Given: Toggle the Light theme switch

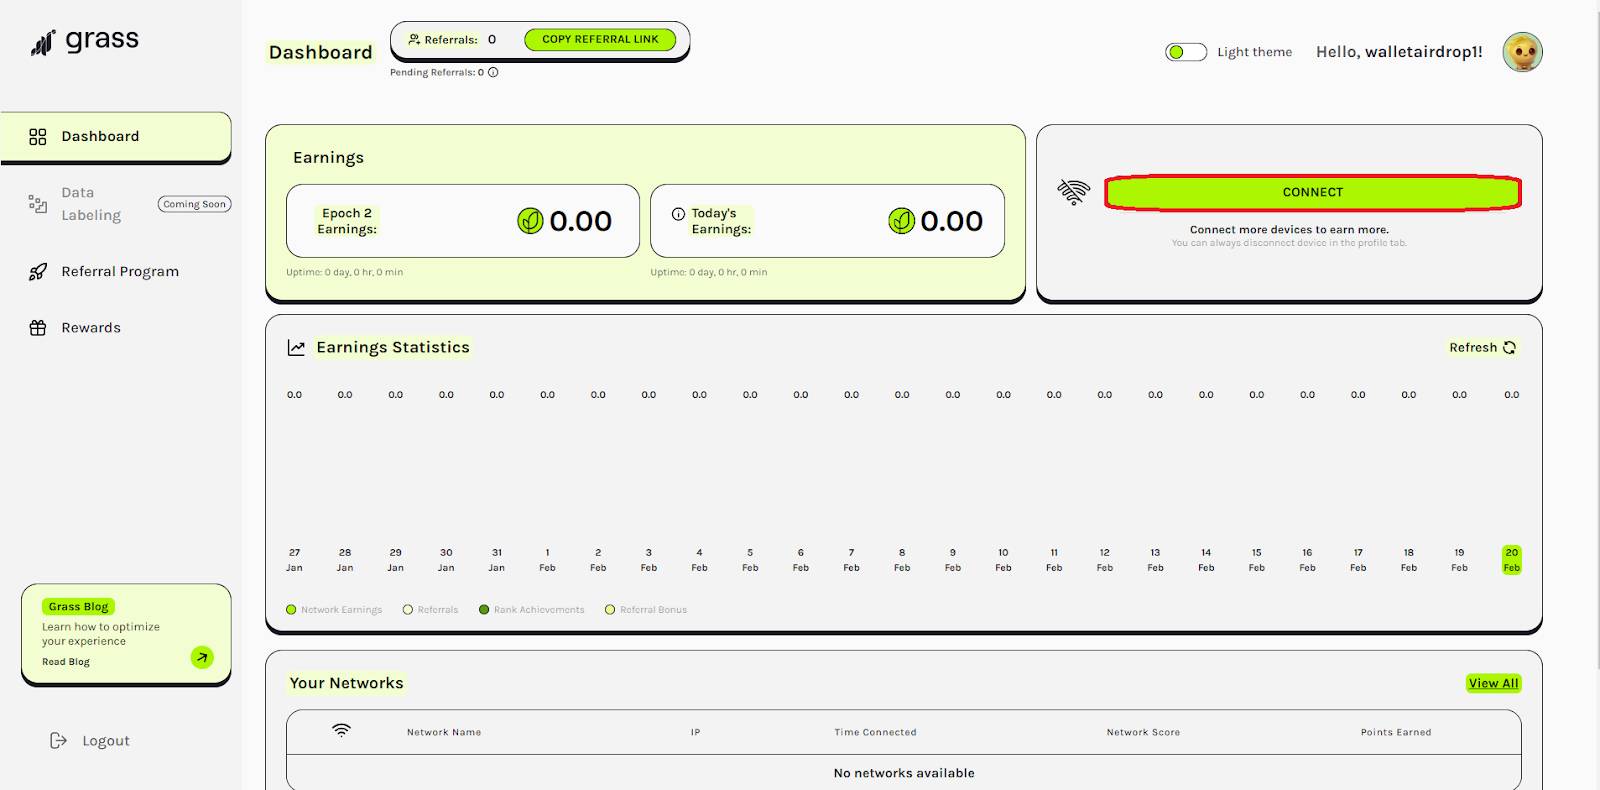Looking at the screenshot, I should [1186, 52].
